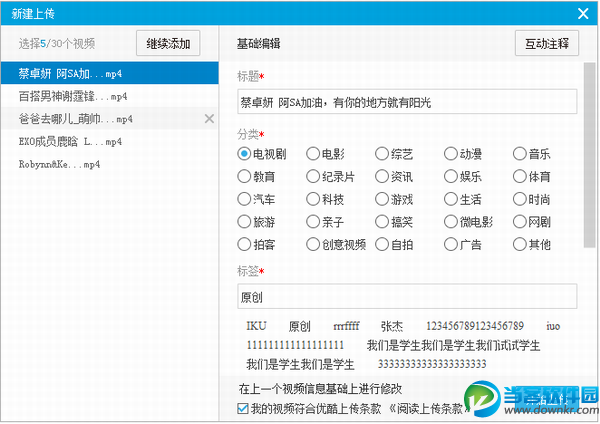Add the tag 我们是学生我们是学生我们试试学生
This screenshot has height=424, width=600.
click(x=453, y=345)
